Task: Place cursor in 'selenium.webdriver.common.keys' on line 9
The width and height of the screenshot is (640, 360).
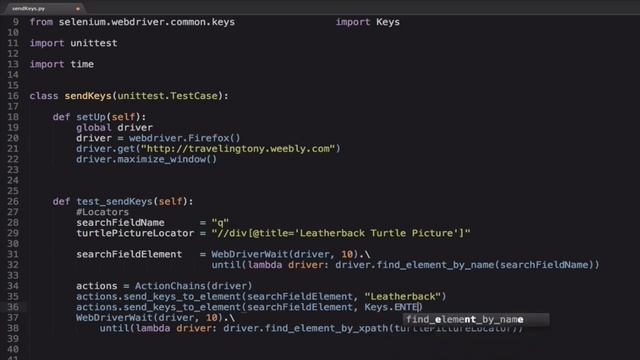Action: 147,22
